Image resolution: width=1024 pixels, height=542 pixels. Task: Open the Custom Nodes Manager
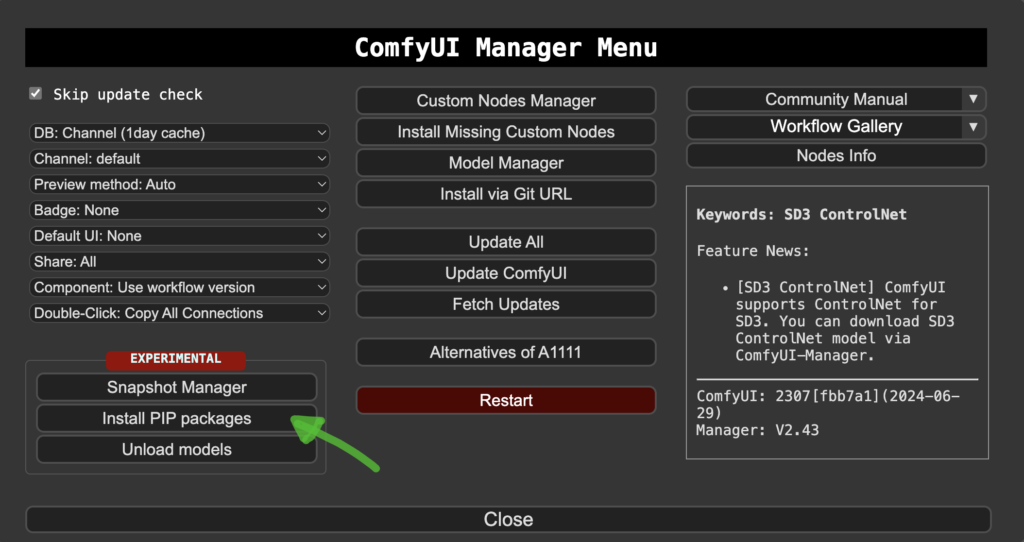click(x=506, y=100)
